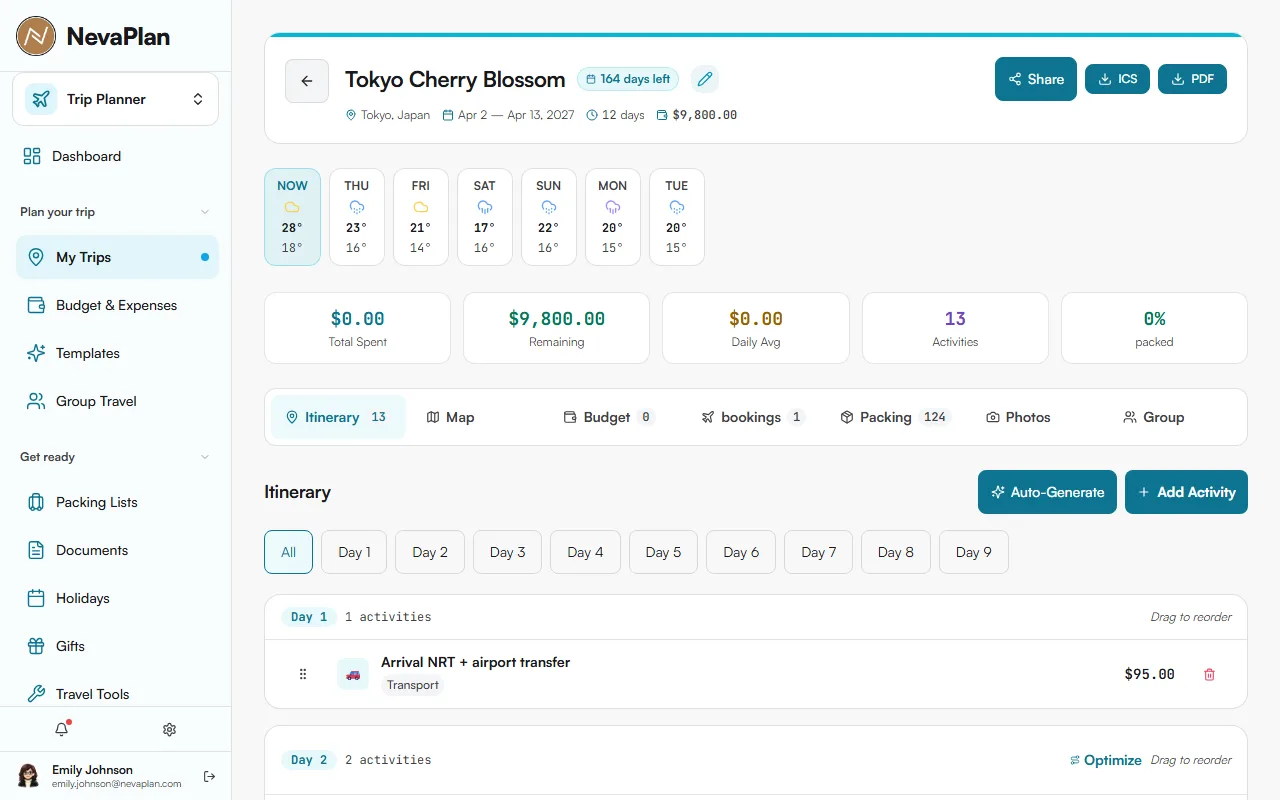Open notifications bell icon
Screen dimensions: 1280x800
pyautogui.click(x=62, y=730)
